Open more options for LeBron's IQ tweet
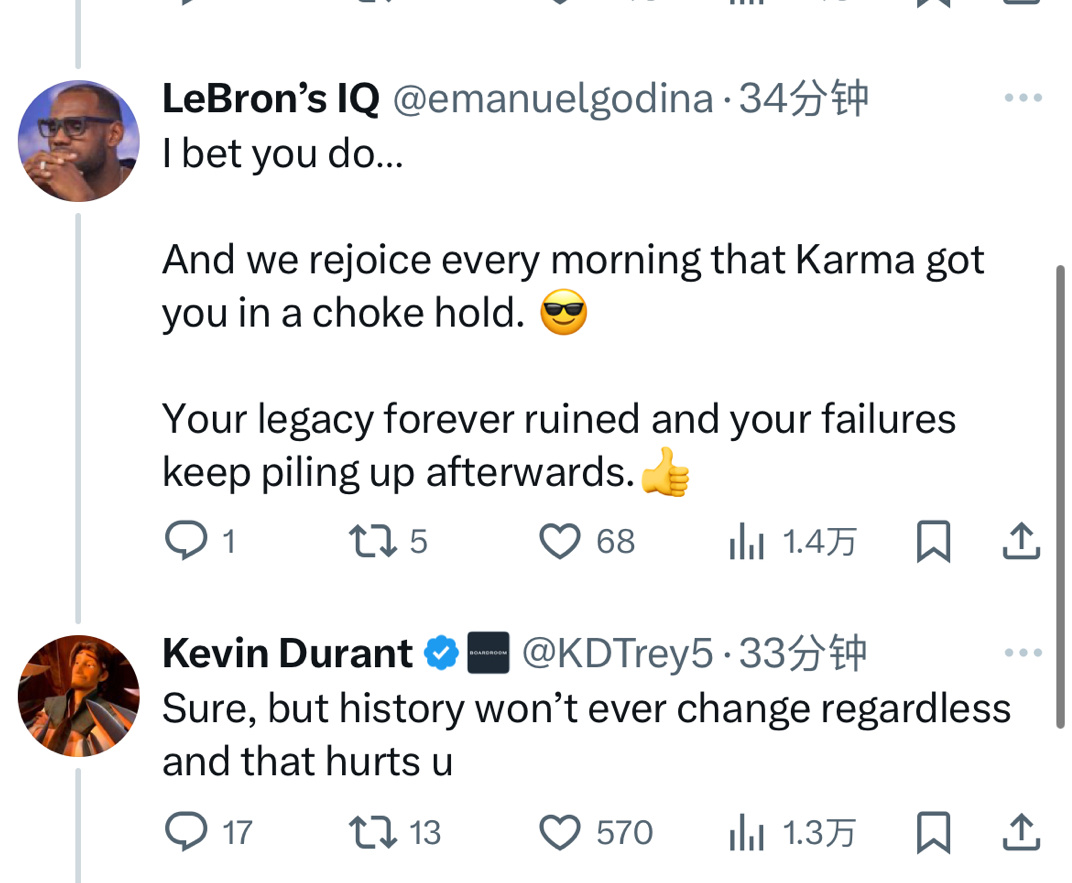 click(1023, 98)
